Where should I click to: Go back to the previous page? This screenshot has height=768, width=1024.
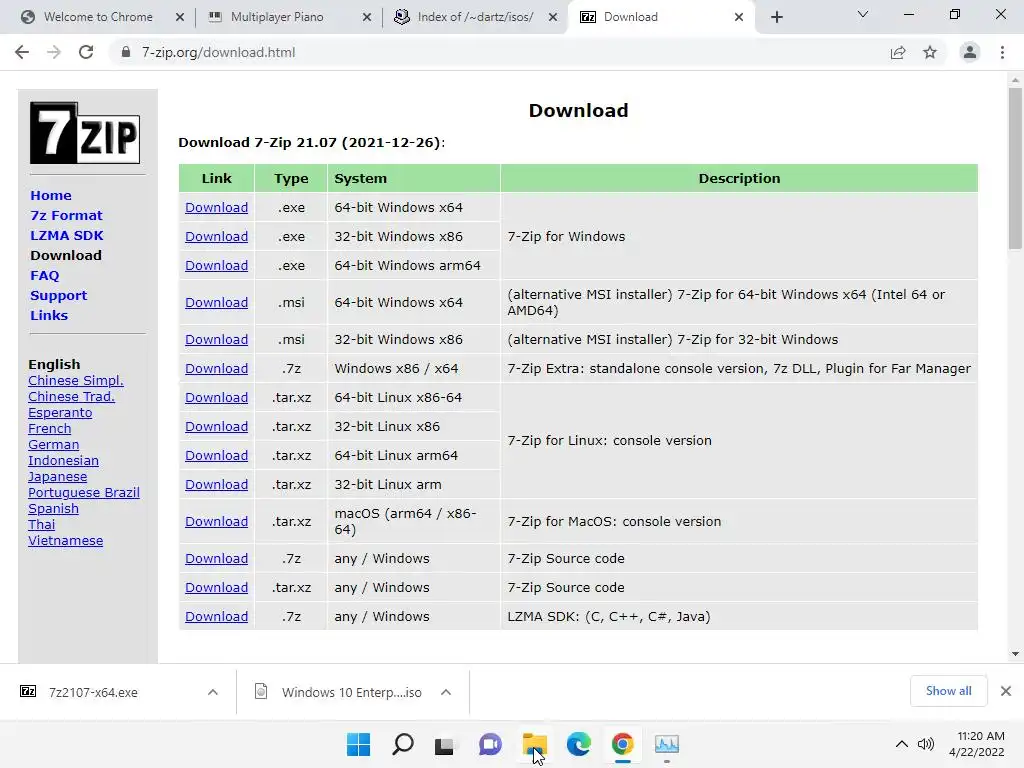pyautogui.click(x=22, y=52)
